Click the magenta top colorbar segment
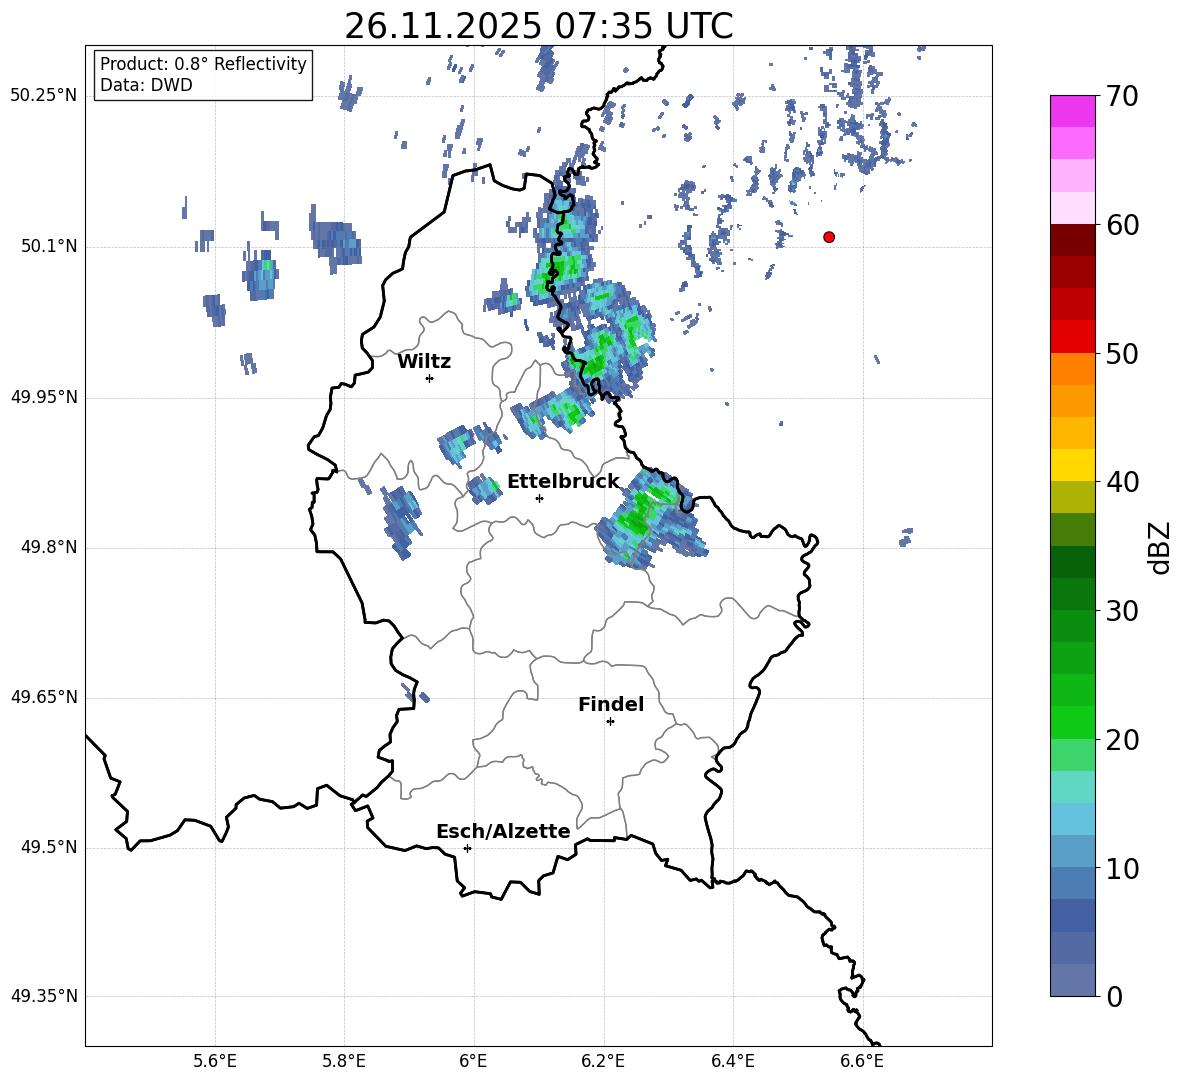 pyautogui.click(x=1073, y=111)
